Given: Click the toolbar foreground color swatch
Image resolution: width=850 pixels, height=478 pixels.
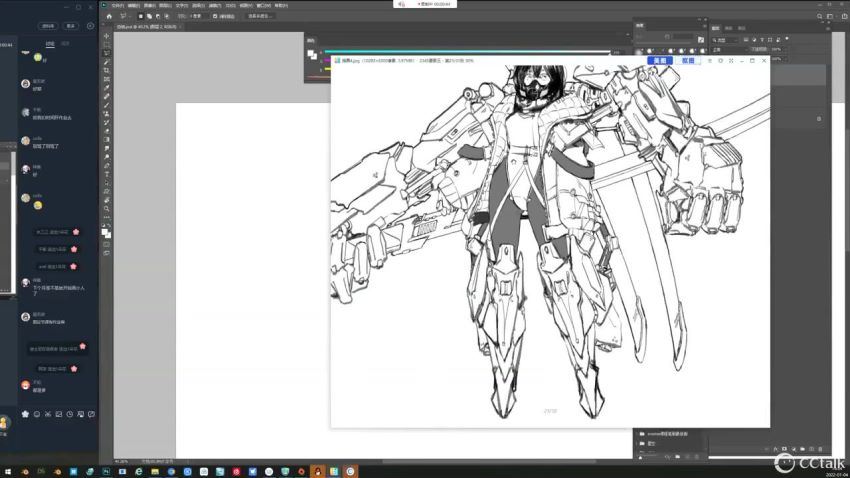Looking at the screenshot, I should 104,232.
